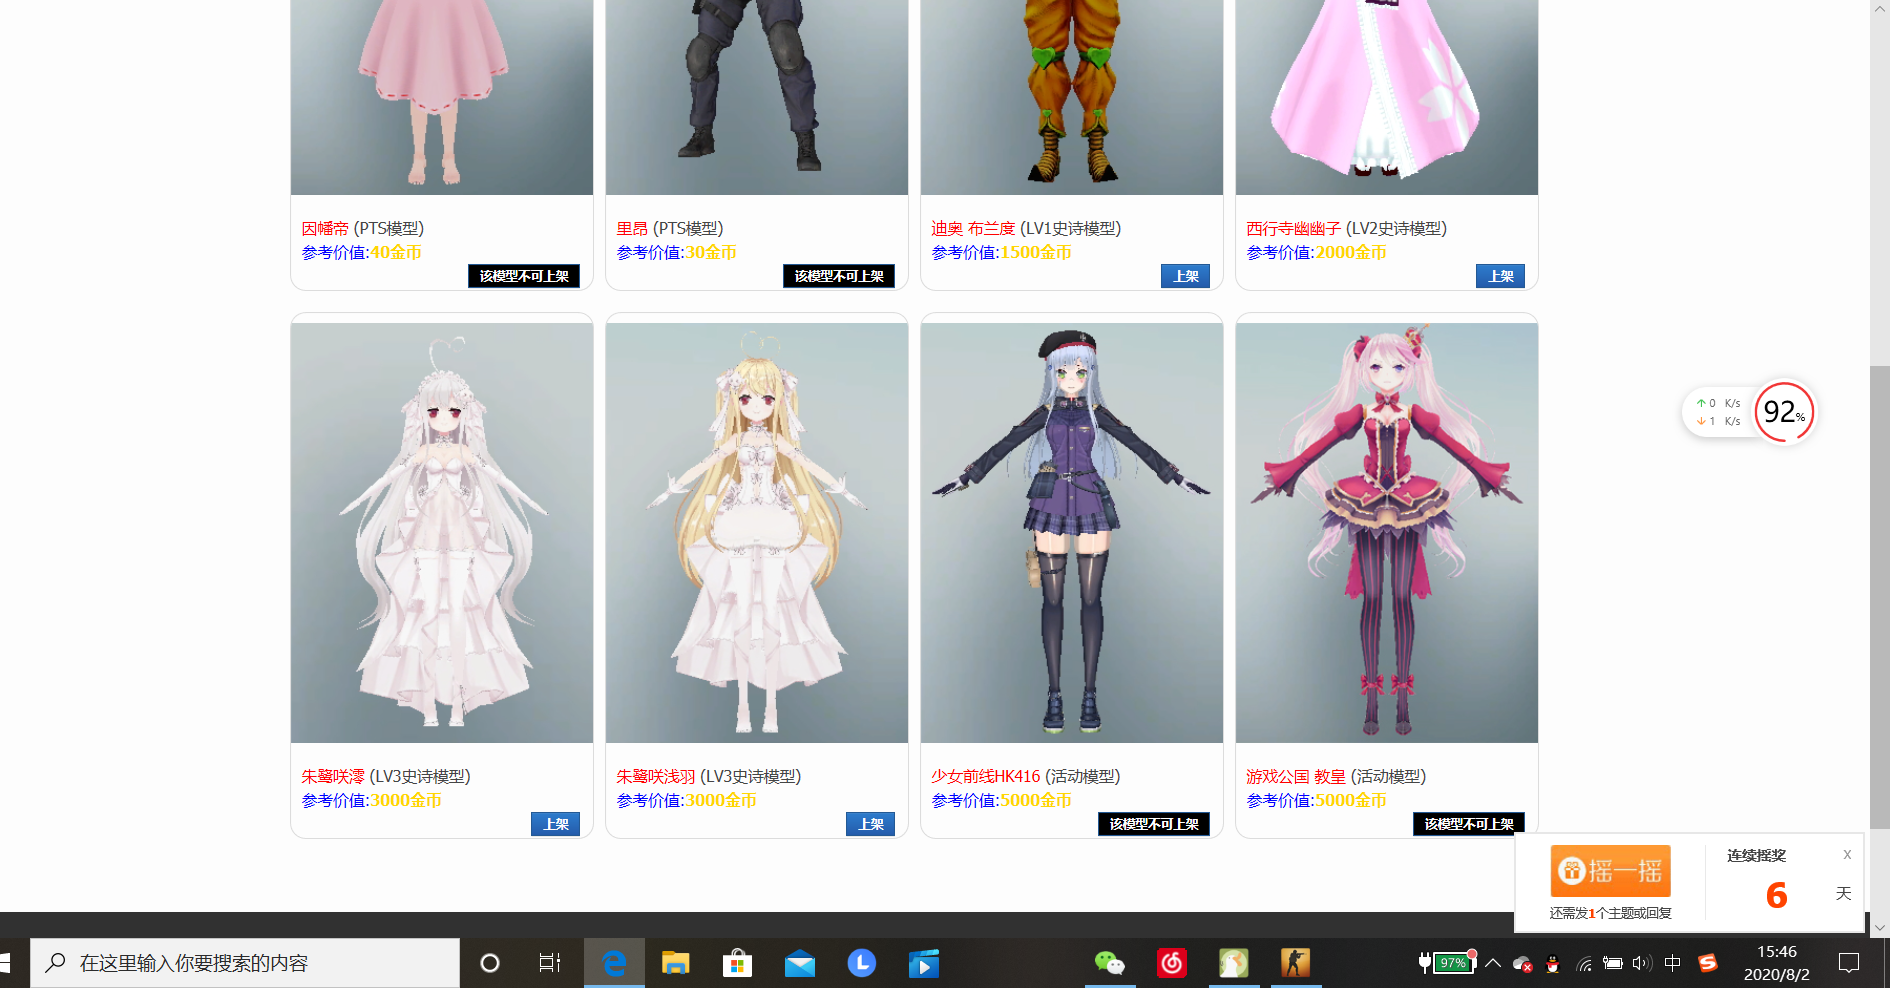Click the Sogou input tray icon
Viewport: 1890px width, 988px height.
click(x=1710, y=963)
